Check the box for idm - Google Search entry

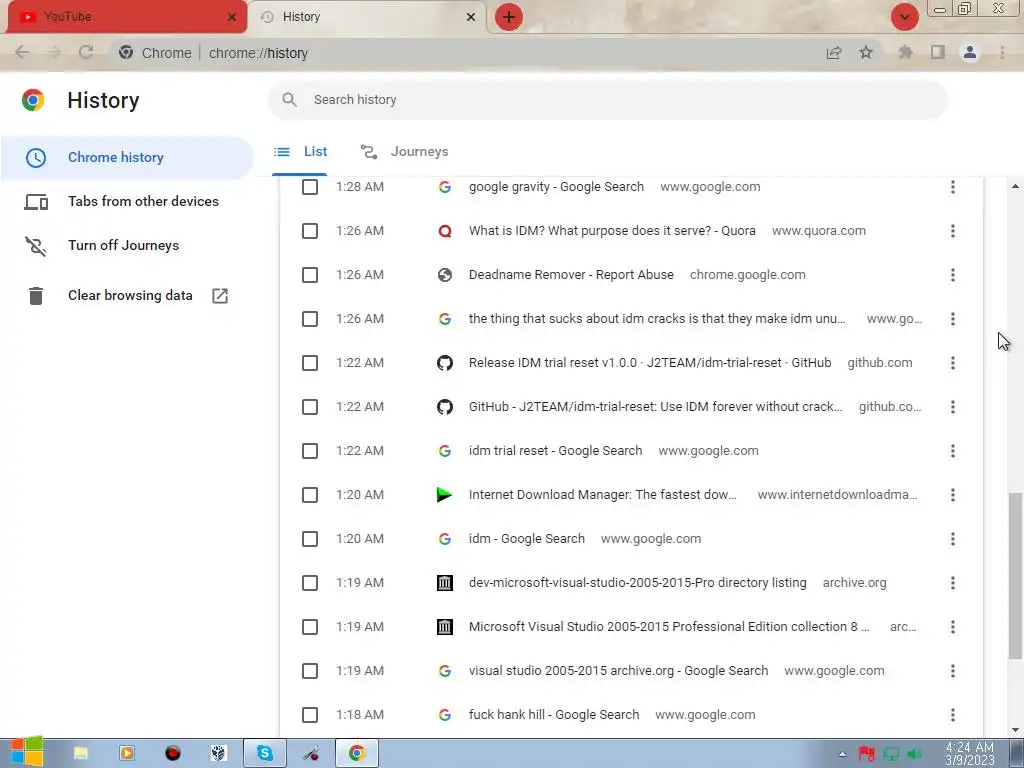[310, 539]
